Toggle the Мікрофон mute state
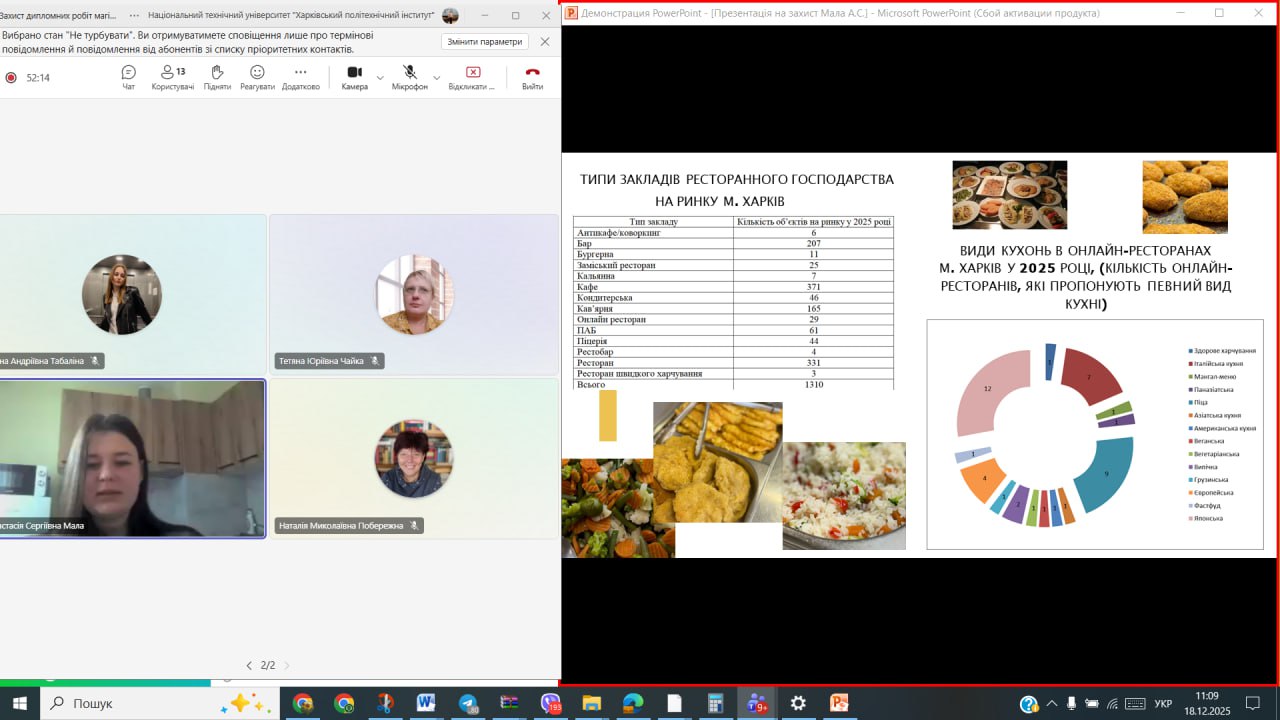Image resolution: width=1280 pixels, height=720 pixels. tap(409, 77)
